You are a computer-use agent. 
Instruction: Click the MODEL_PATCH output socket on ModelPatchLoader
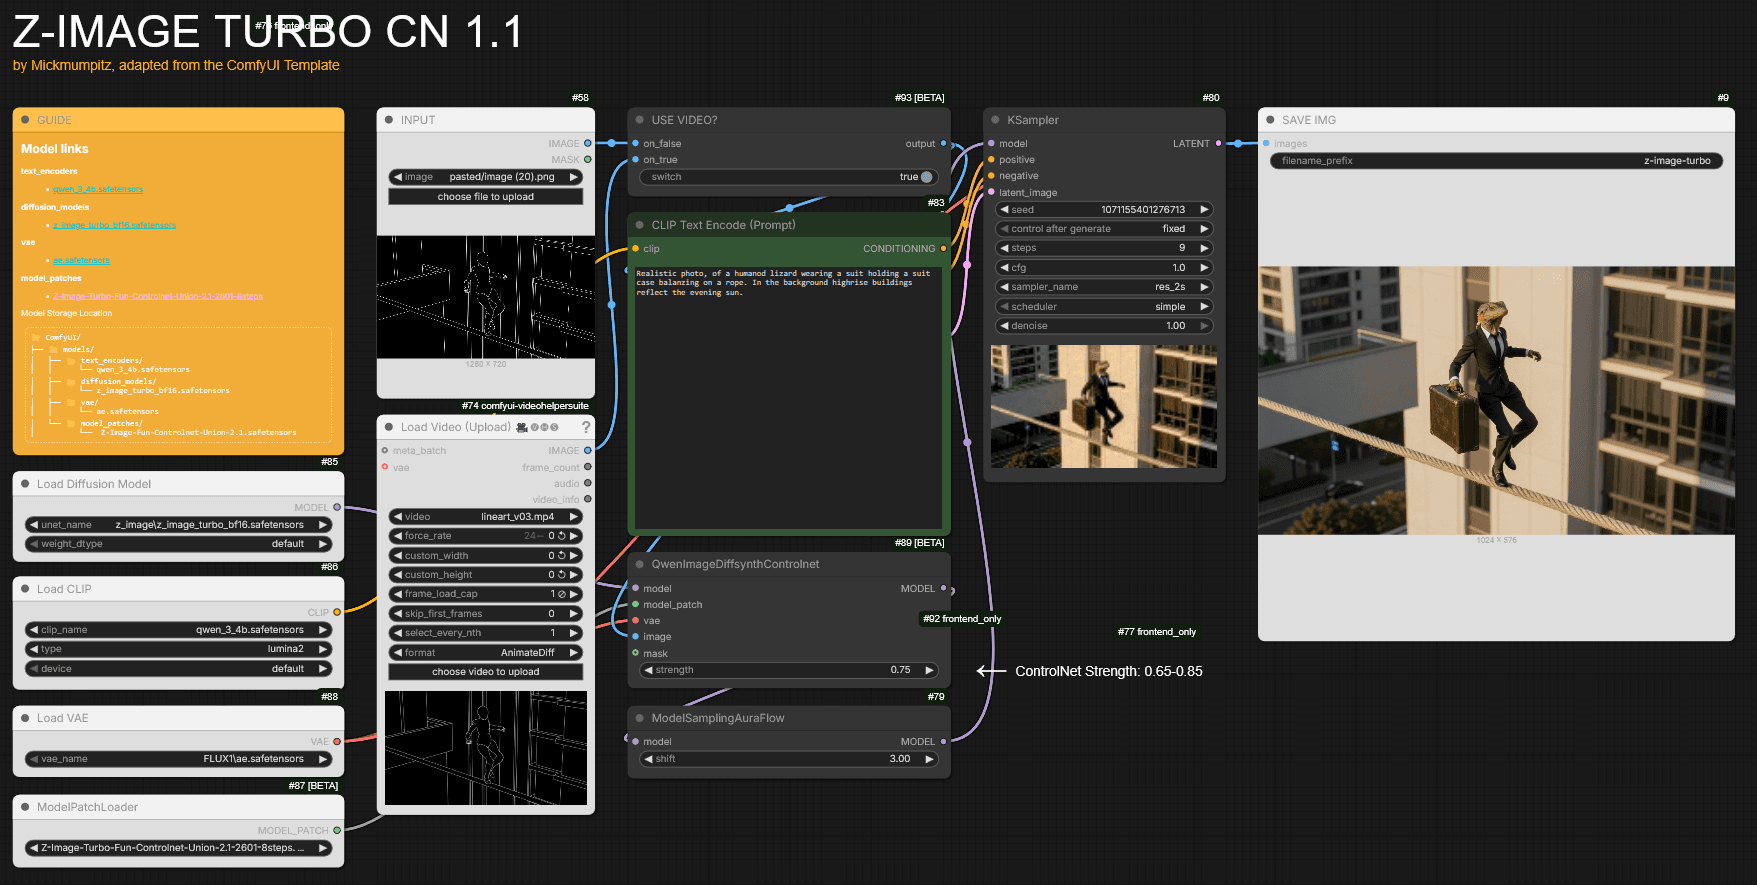(337, 830)
